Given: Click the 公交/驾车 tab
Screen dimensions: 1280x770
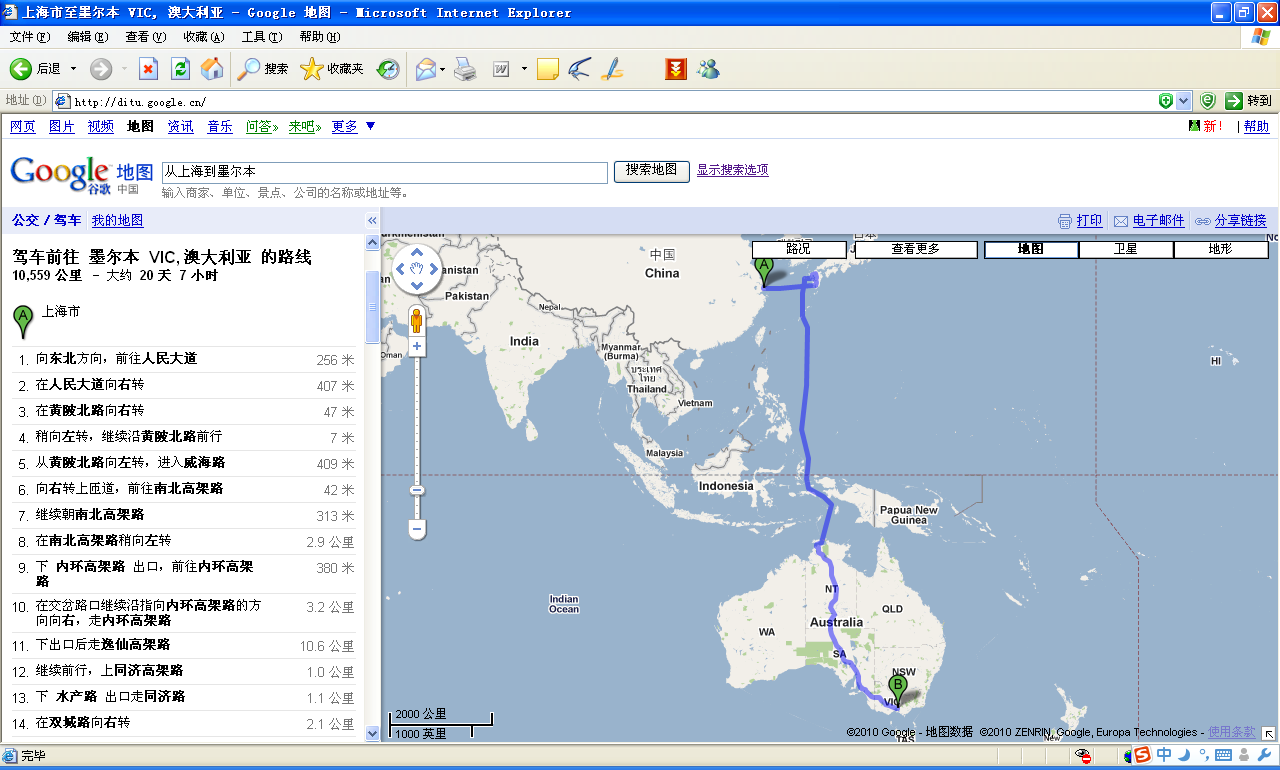Looking at the screenshot, I should point(47,221).
